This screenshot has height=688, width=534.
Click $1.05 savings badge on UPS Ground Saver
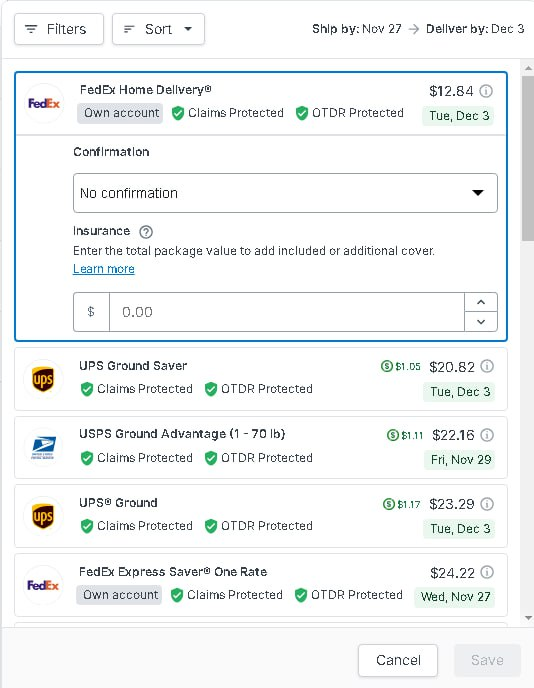pyautogui.click(x=401, y=366)
